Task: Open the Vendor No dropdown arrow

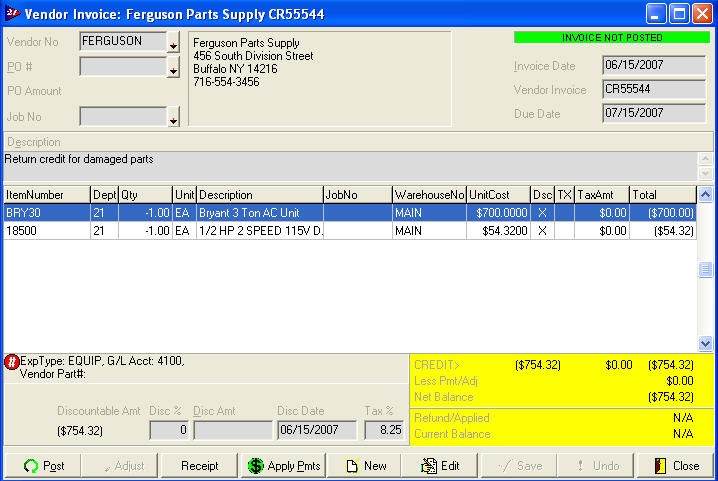Action: (x=173, y=42)
